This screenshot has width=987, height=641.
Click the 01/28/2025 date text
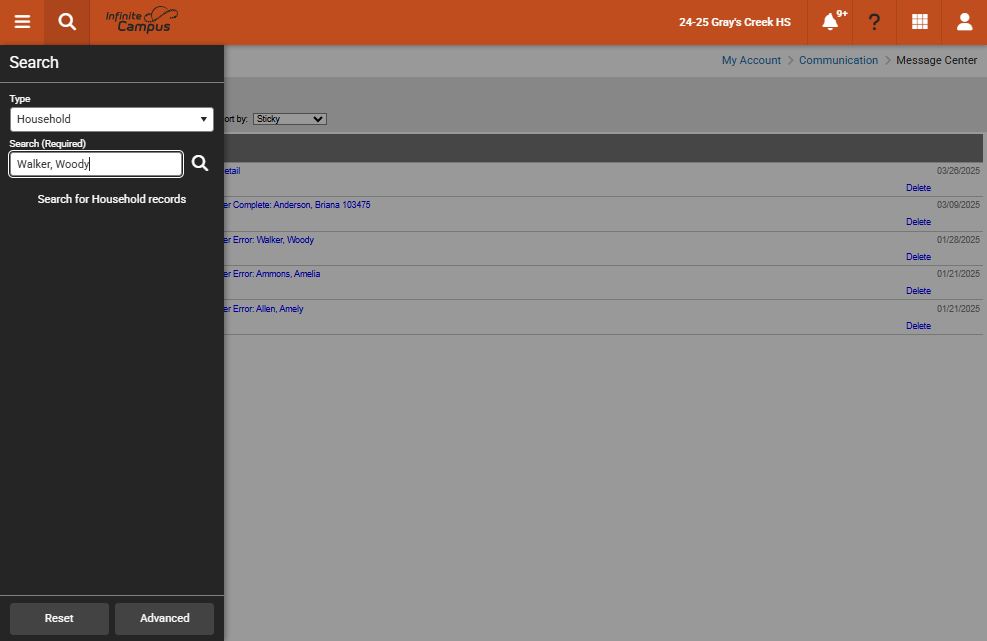(x=958, y=240)
